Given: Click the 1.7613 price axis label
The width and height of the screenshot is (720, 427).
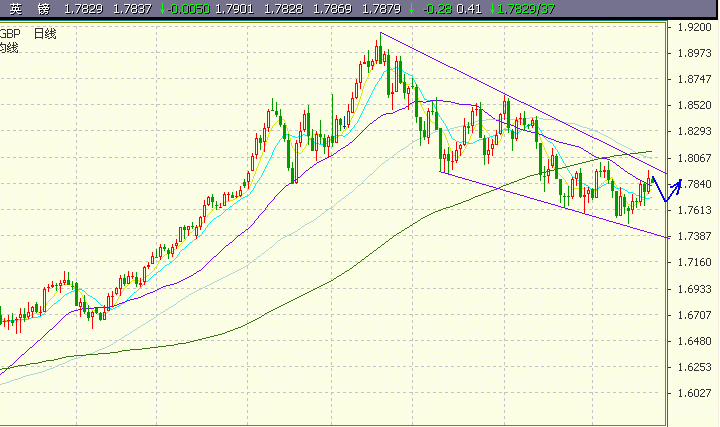Looking at the screenshot, I should coord(694,210).
